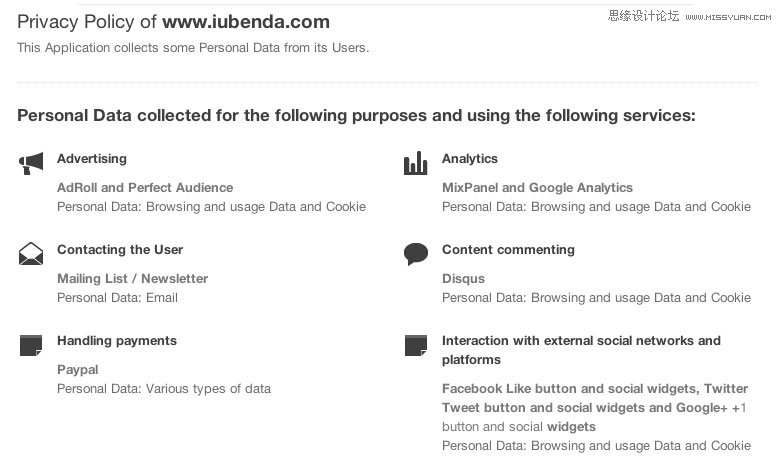Click the Contacting the User heading
The height and width of the screenshot is (470, 782).
click(x=120, y=249)
